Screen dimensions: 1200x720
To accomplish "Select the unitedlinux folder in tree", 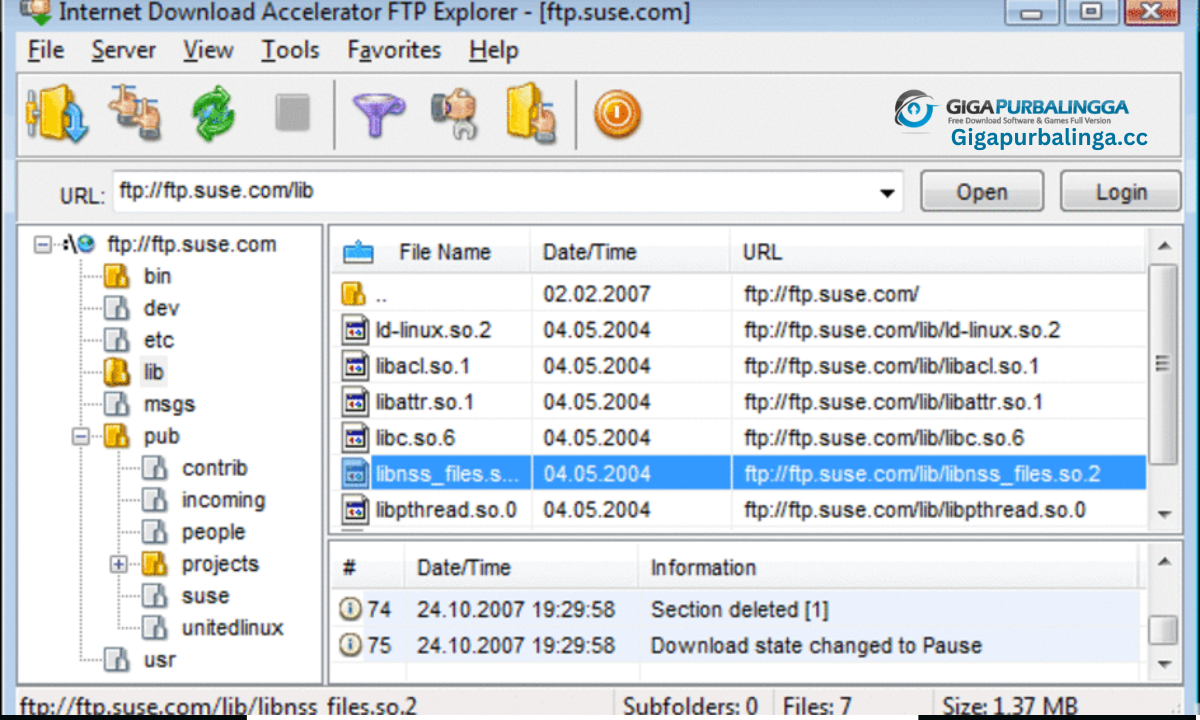I will point(232,628).
